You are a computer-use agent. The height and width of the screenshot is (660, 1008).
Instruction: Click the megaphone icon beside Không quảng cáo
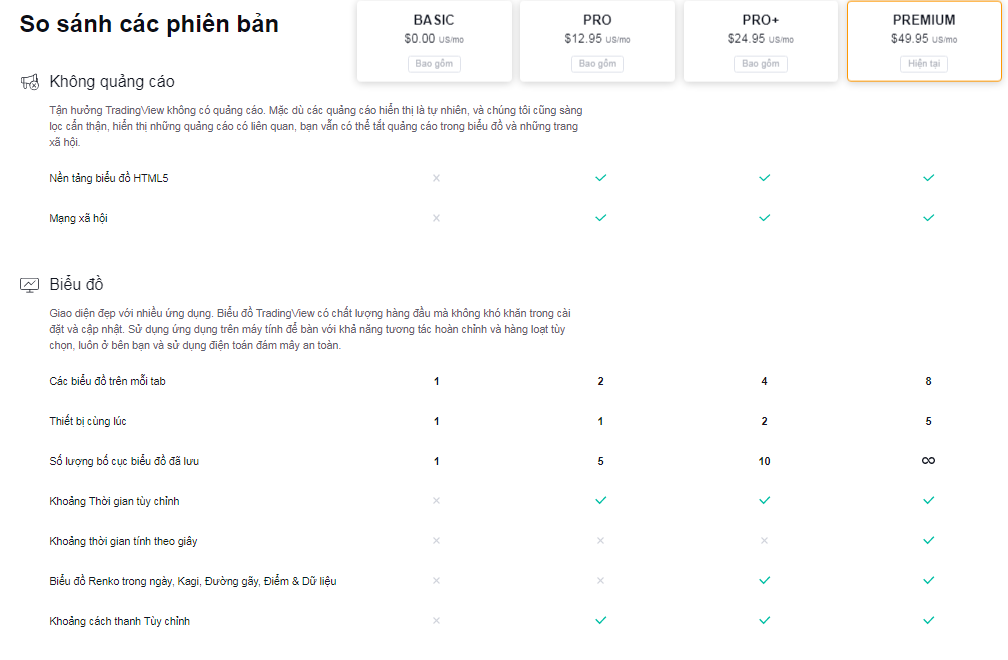[29, 82]
